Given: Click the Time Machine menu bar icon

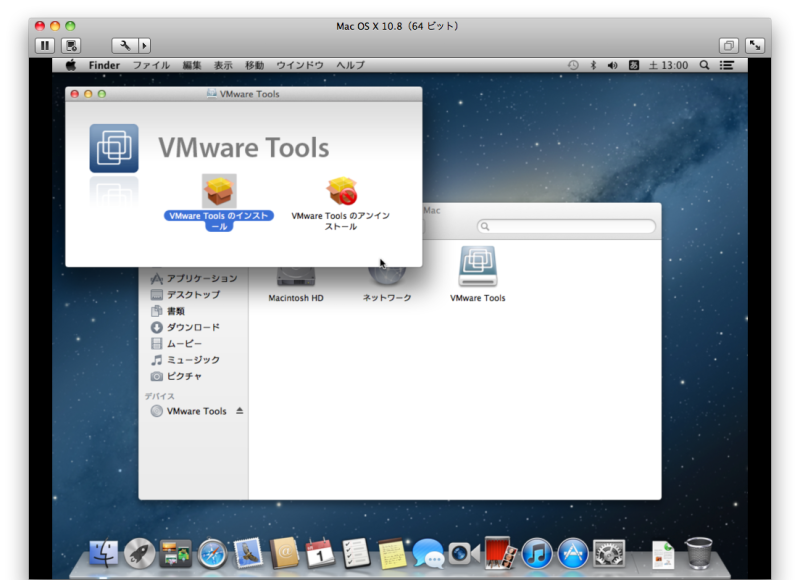Looking at the screenshot, I should pos(573,65).
